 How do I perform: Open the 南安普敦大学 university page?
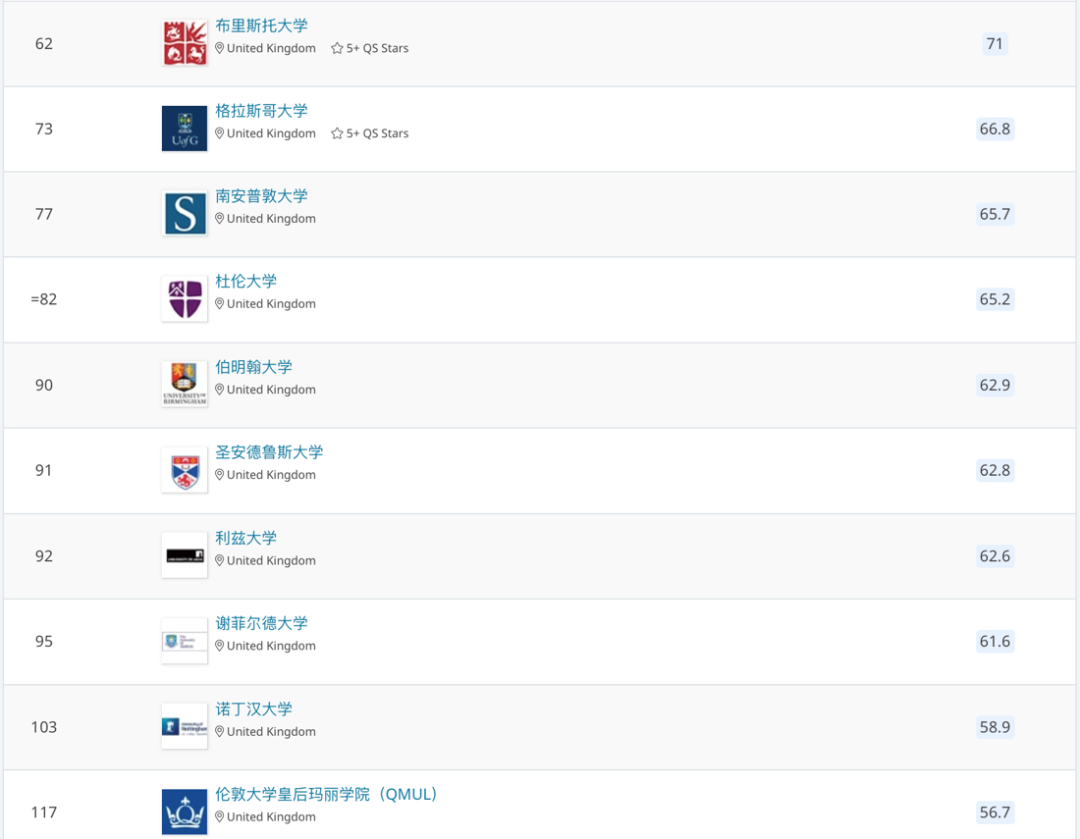point(261,196)
